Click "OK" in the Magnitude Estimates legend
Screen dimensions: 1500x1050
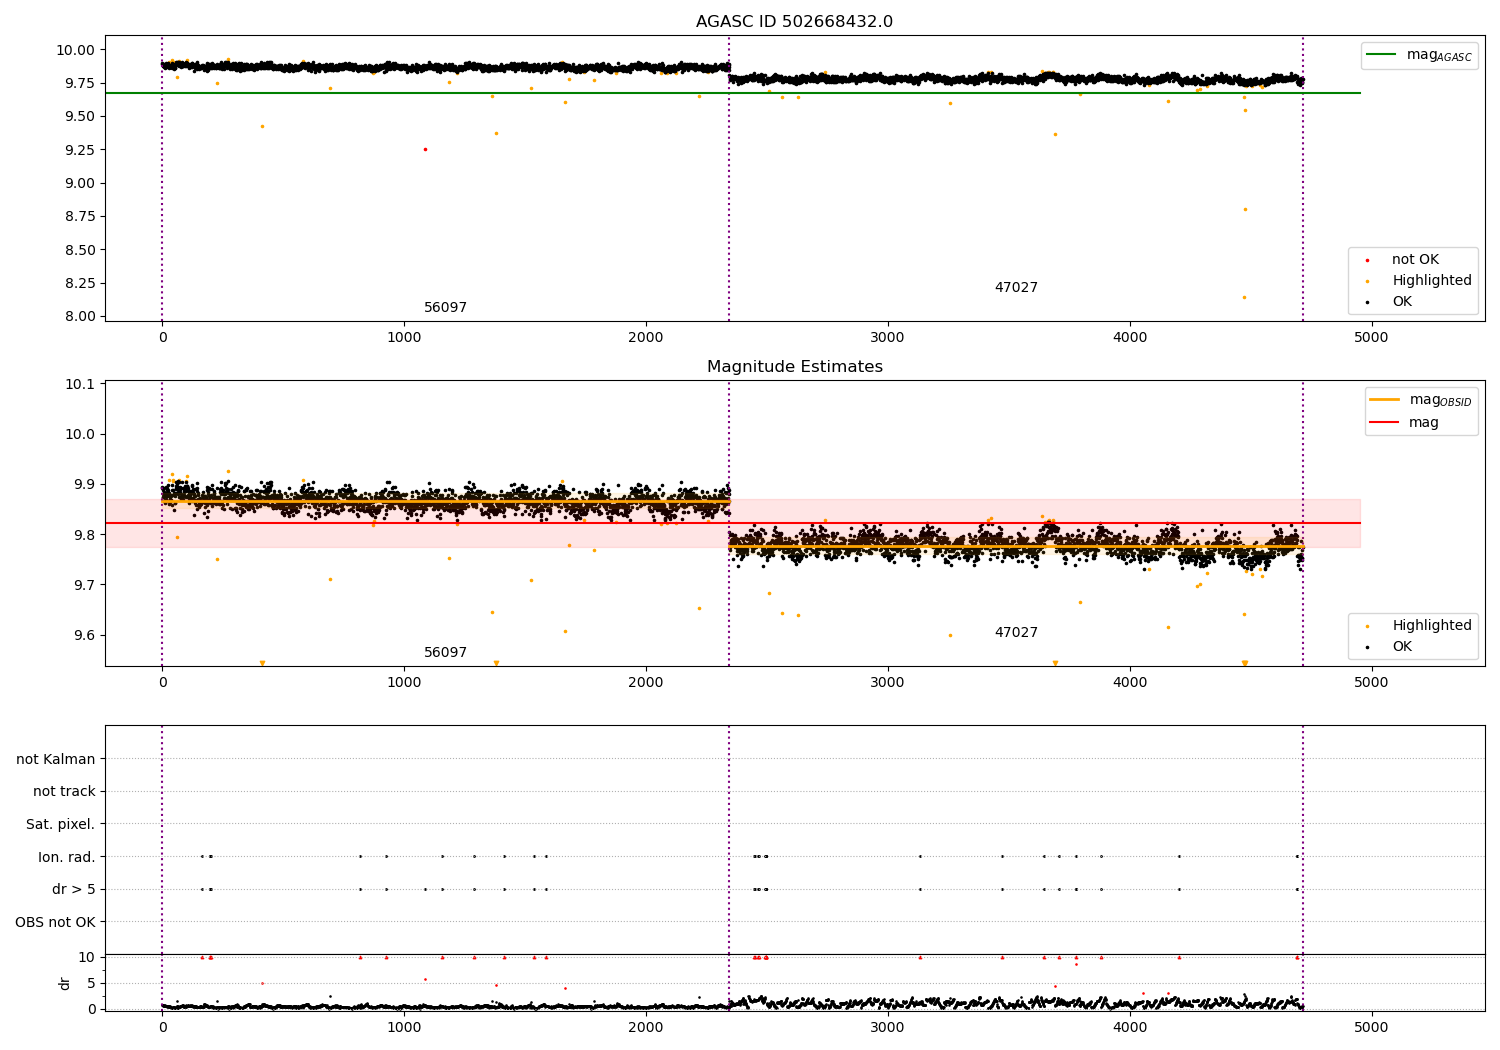tap(1402, 647)
